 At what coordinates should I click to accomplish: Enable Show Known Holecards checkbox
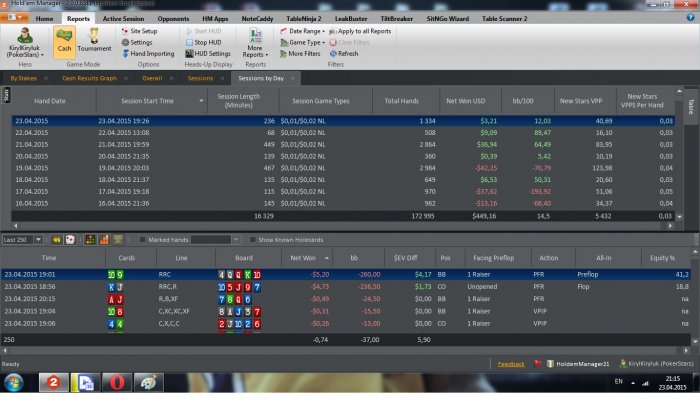253,240
